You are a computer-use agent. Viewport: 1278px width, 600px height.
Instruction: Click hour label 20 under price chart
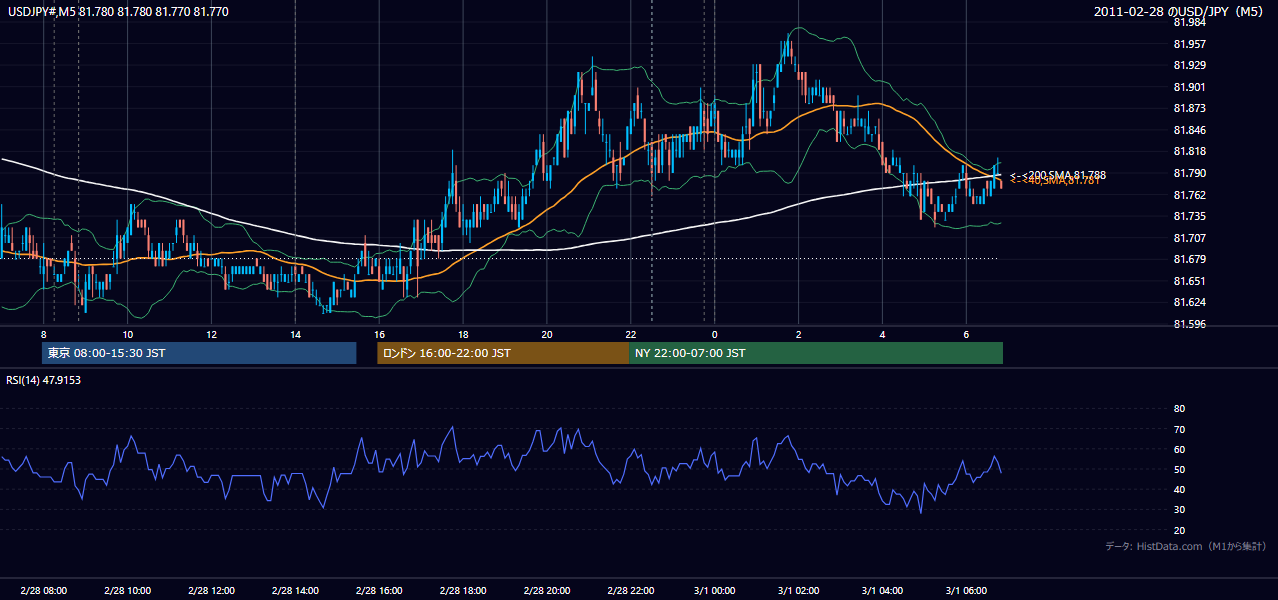[547, 334]
